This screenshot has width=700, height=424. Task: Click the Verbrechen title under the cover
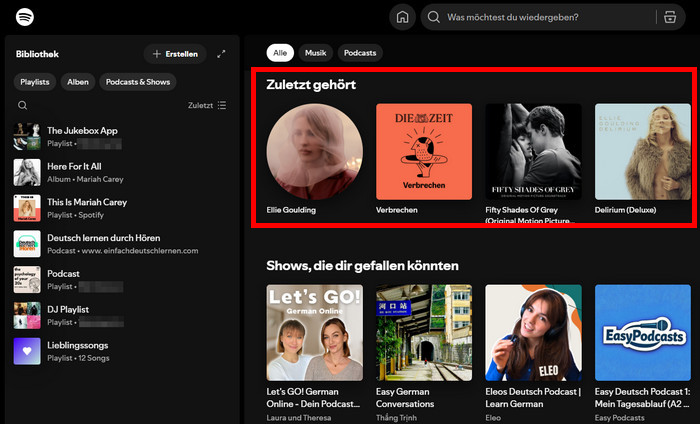[x=396, y=210]
